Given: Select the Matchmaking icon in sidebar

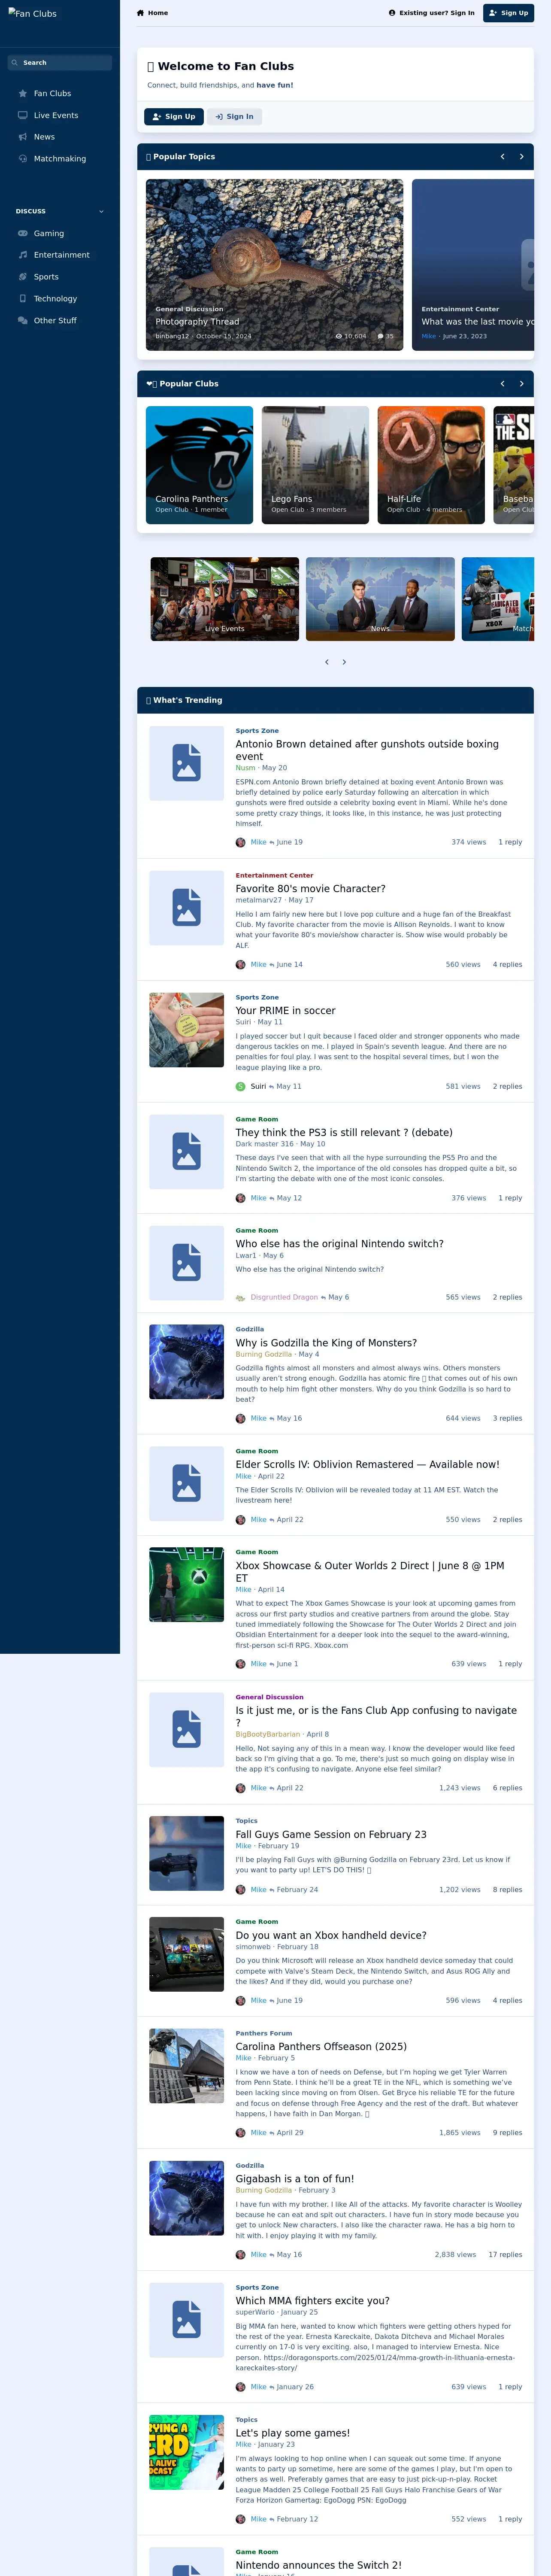Looking at the screenshot, I should 23,159.
